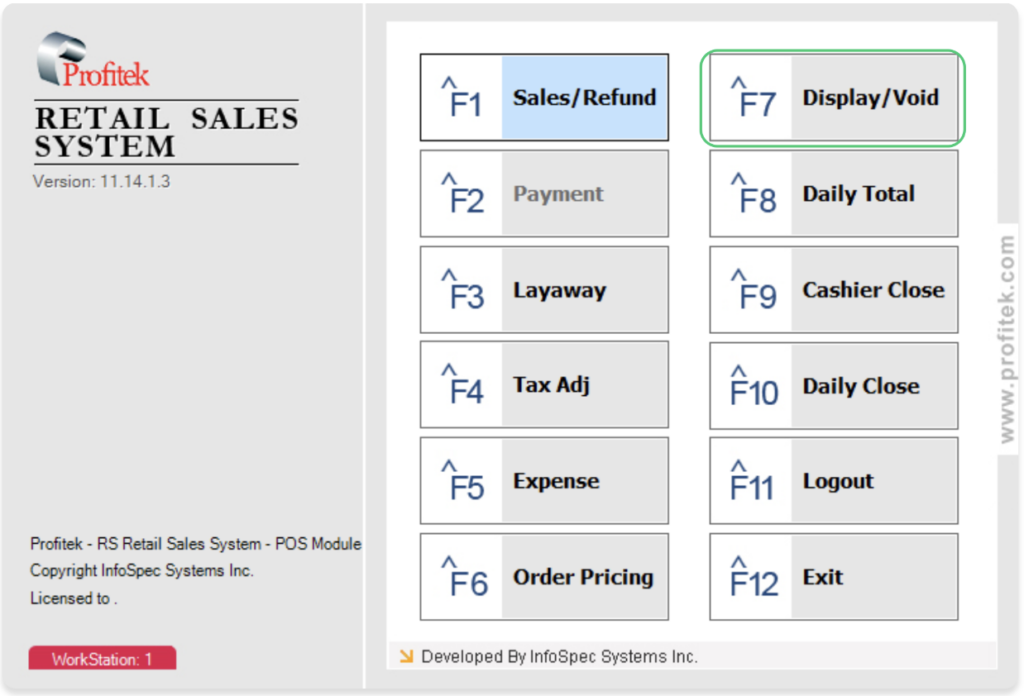The width and height of the screenshot is (1024, 696).
Task: Run the Daily Close function
Action: pos(833,385)
